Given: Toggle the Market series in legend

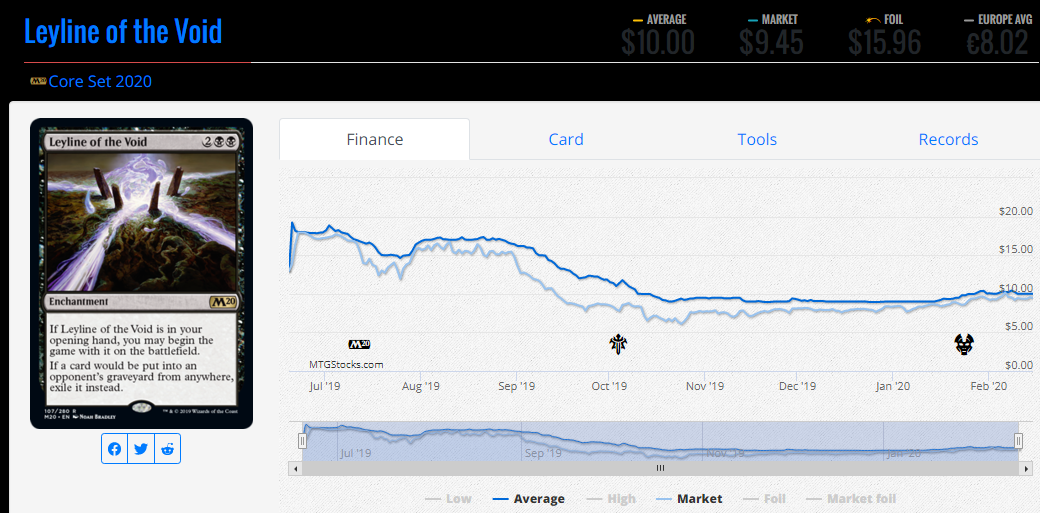Looking at the screenshot, I should pos(689,498).
